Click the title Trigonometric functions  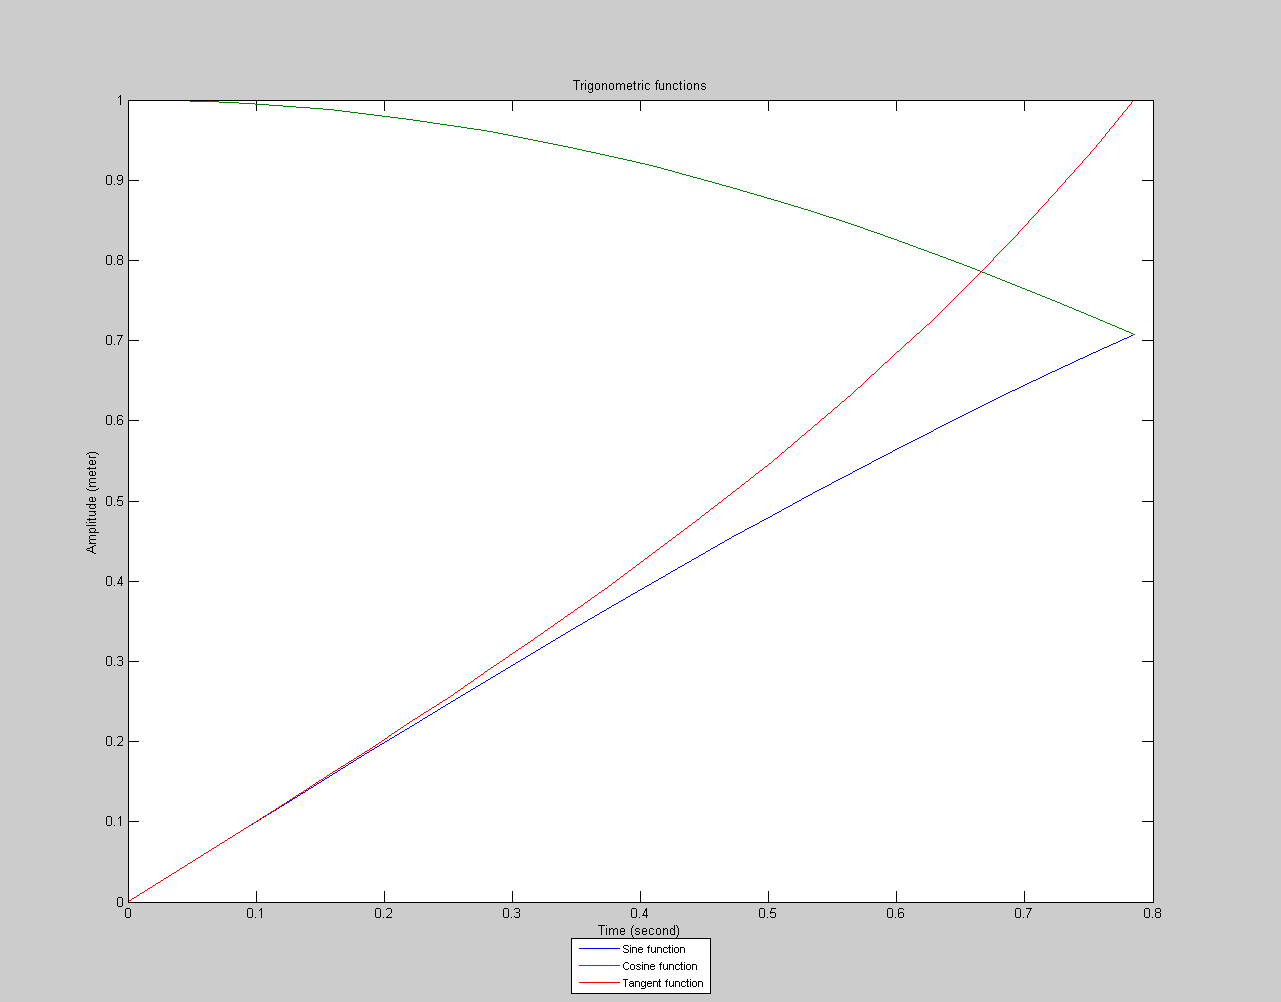click(x=640, y=86)
